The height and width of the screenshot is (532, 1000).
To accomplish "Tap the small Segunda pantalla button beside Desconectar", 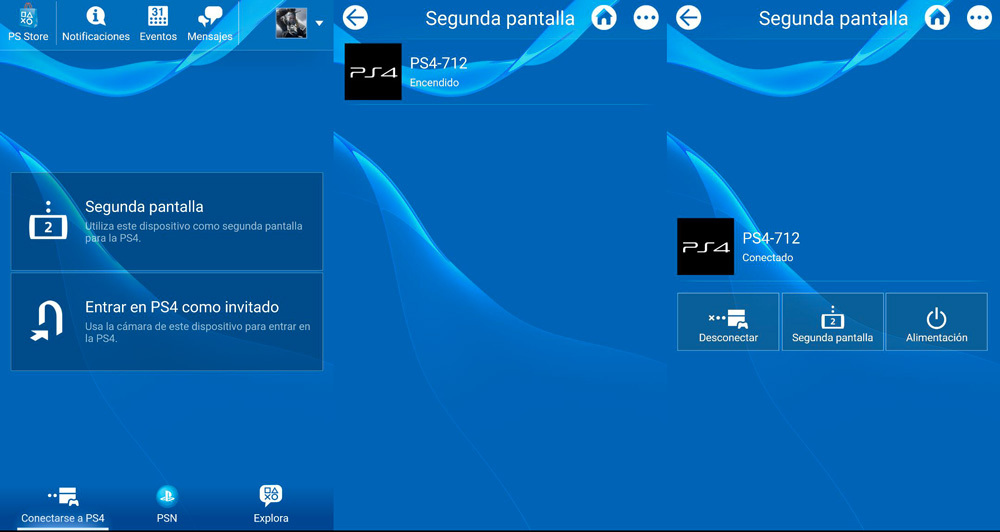I will (x=832, y=322).
